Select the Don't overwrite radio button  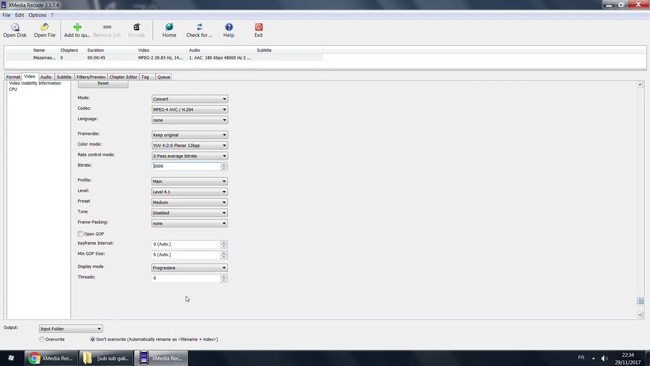[92, 339]
